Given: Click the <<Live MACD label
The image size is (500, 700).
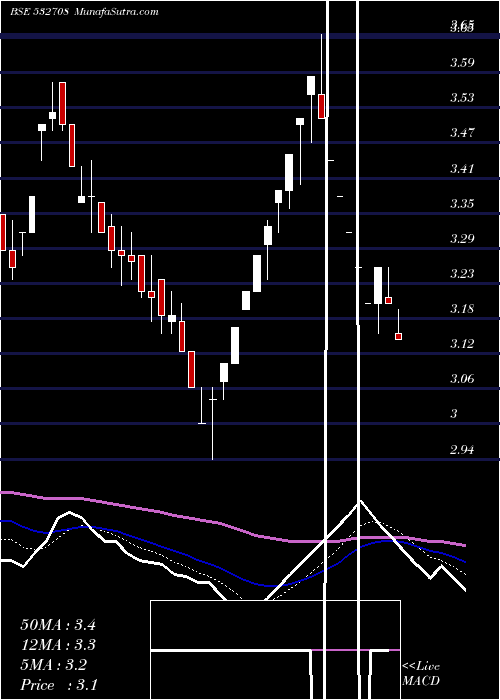Looking at the screenshot, I should click(x=421, y=674).
